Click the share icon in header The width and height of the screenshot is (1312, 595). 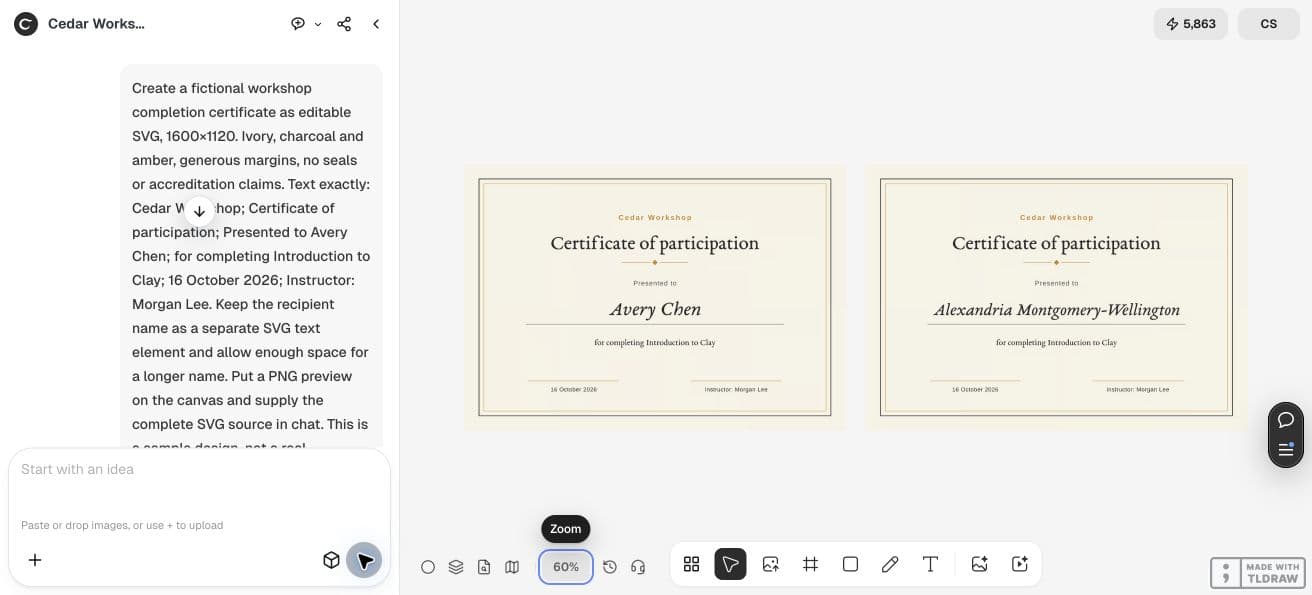click(344, 24)
